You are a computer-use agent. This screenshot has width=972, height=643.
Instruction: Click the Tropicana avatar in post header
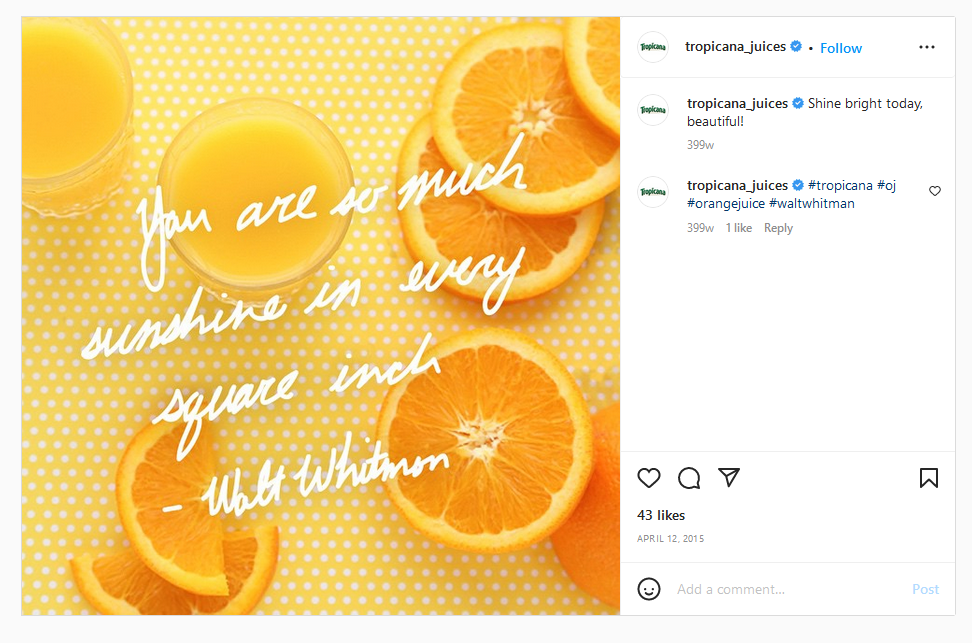tap(653, 47)
